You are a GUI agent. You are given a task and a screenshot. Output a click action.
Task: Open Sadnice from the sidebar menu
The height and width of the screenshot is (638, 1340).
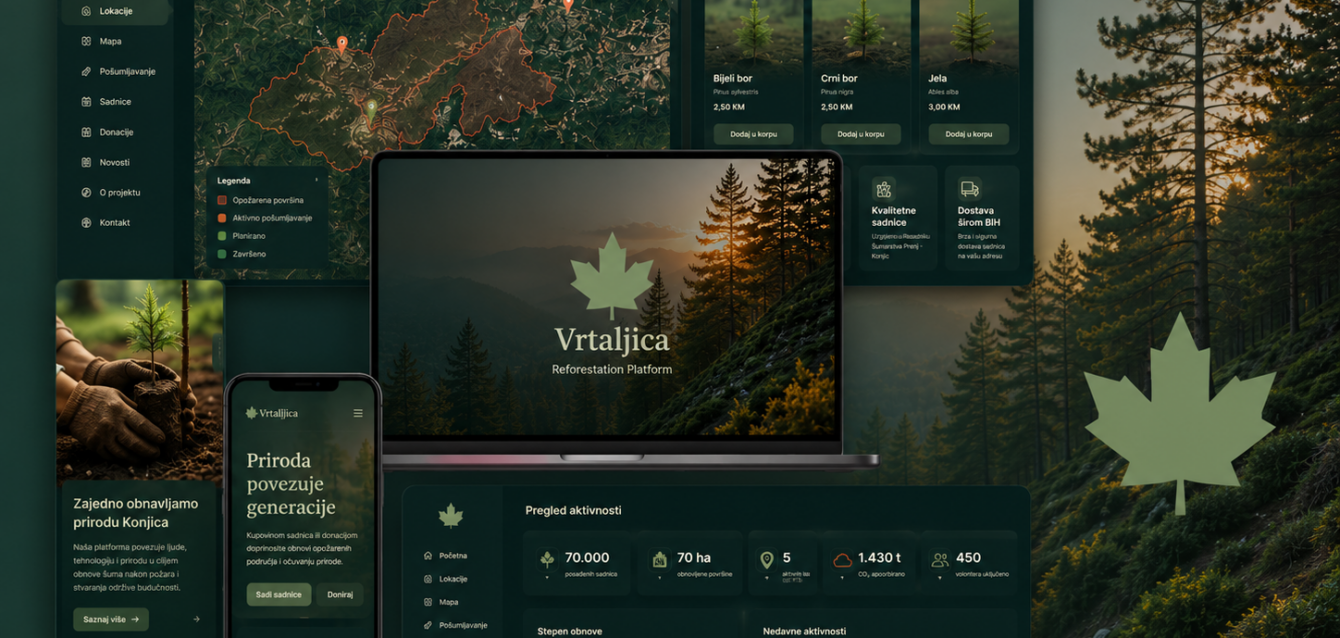tap(115, 102)
